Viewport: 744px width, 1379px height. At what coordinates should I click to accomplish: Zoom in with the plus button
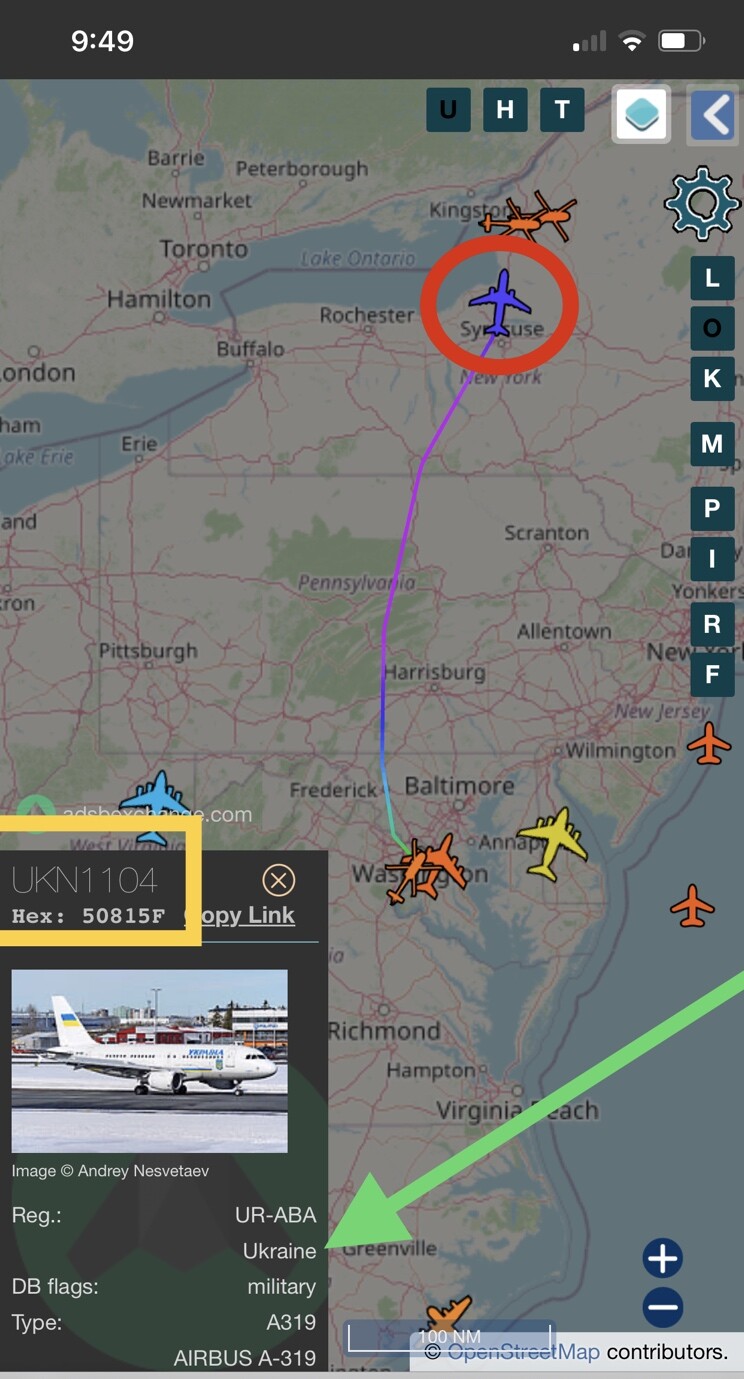662,1259
